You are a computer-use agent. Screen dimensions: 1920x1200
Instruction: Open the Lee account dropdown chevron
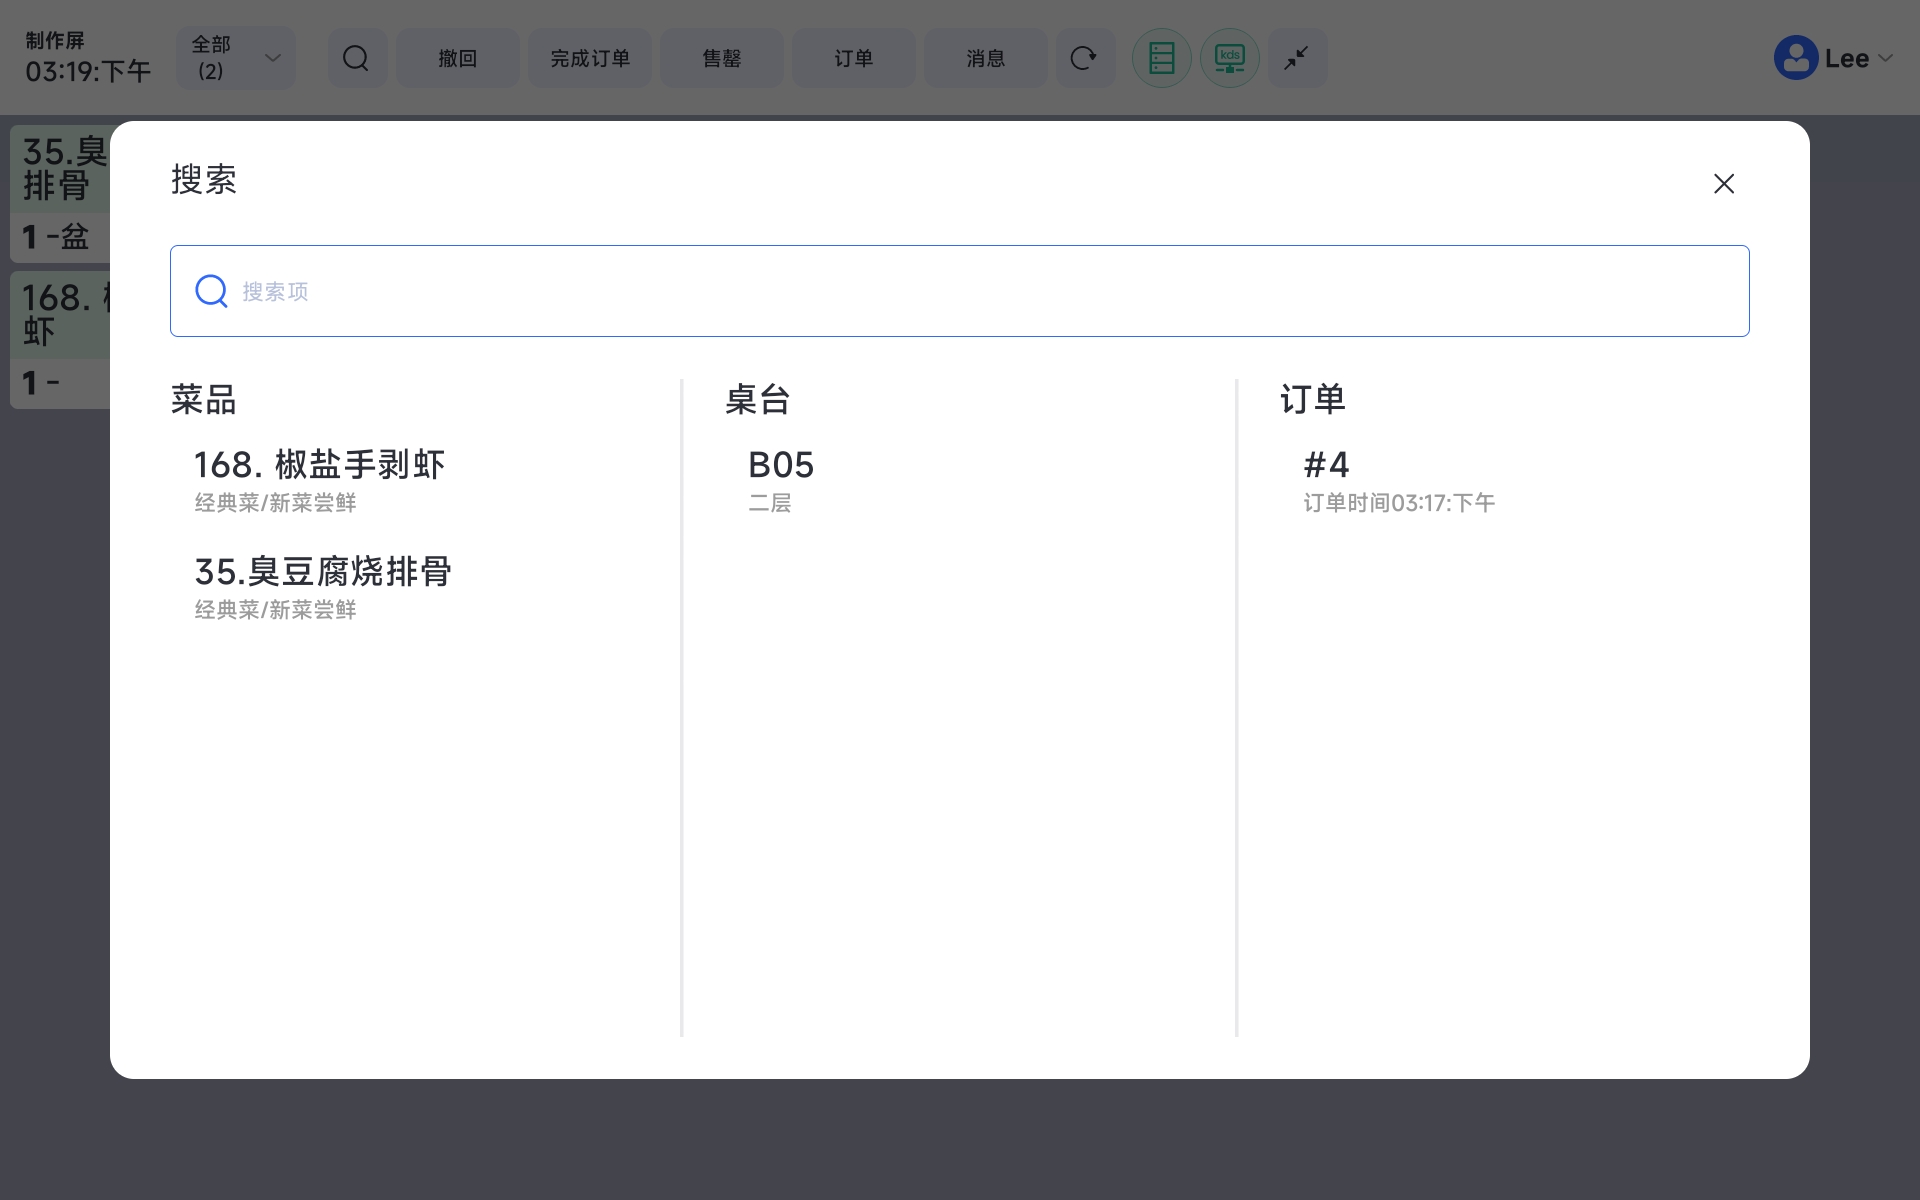pyautogui.click(x=1886, y=58)
